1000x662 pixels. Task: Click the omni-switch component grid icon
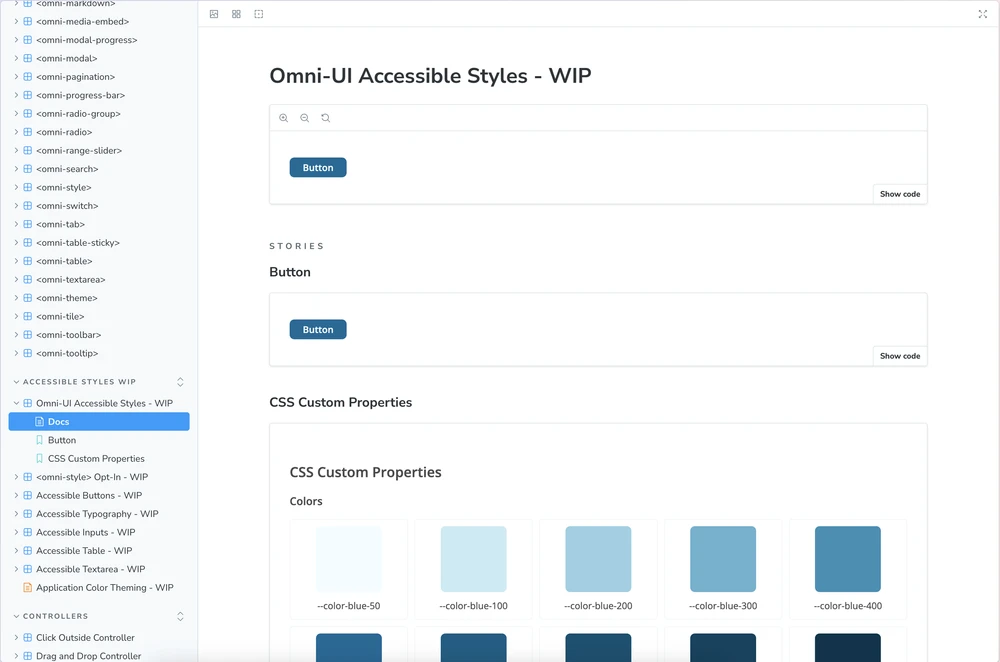pos(27,206)
